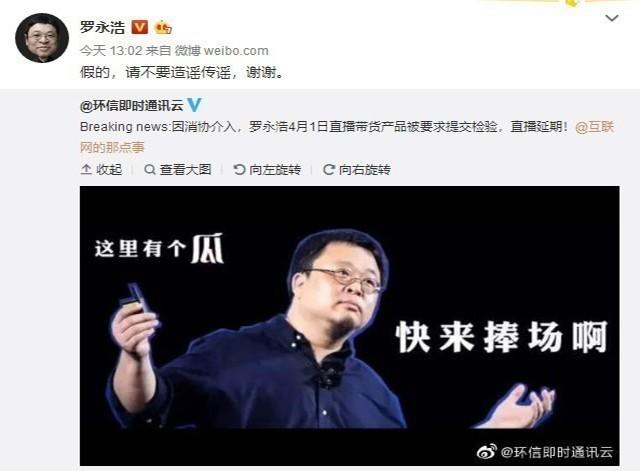This screenshot has width=640, height=471.
Task: Open 罗永浩's profile avatar
Action: coord(42,38)
